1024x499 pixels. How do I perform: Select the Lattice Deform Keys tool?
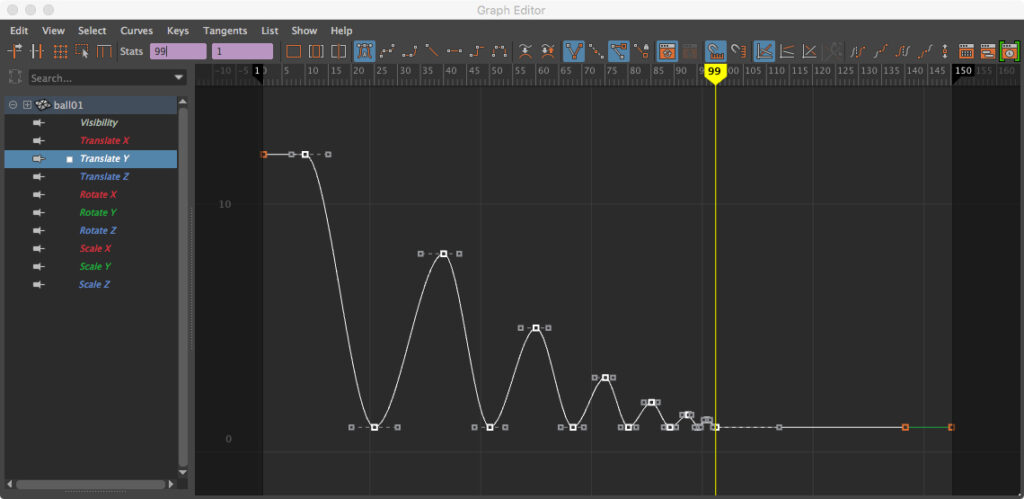pyautogui.click(x=60, y=51)
